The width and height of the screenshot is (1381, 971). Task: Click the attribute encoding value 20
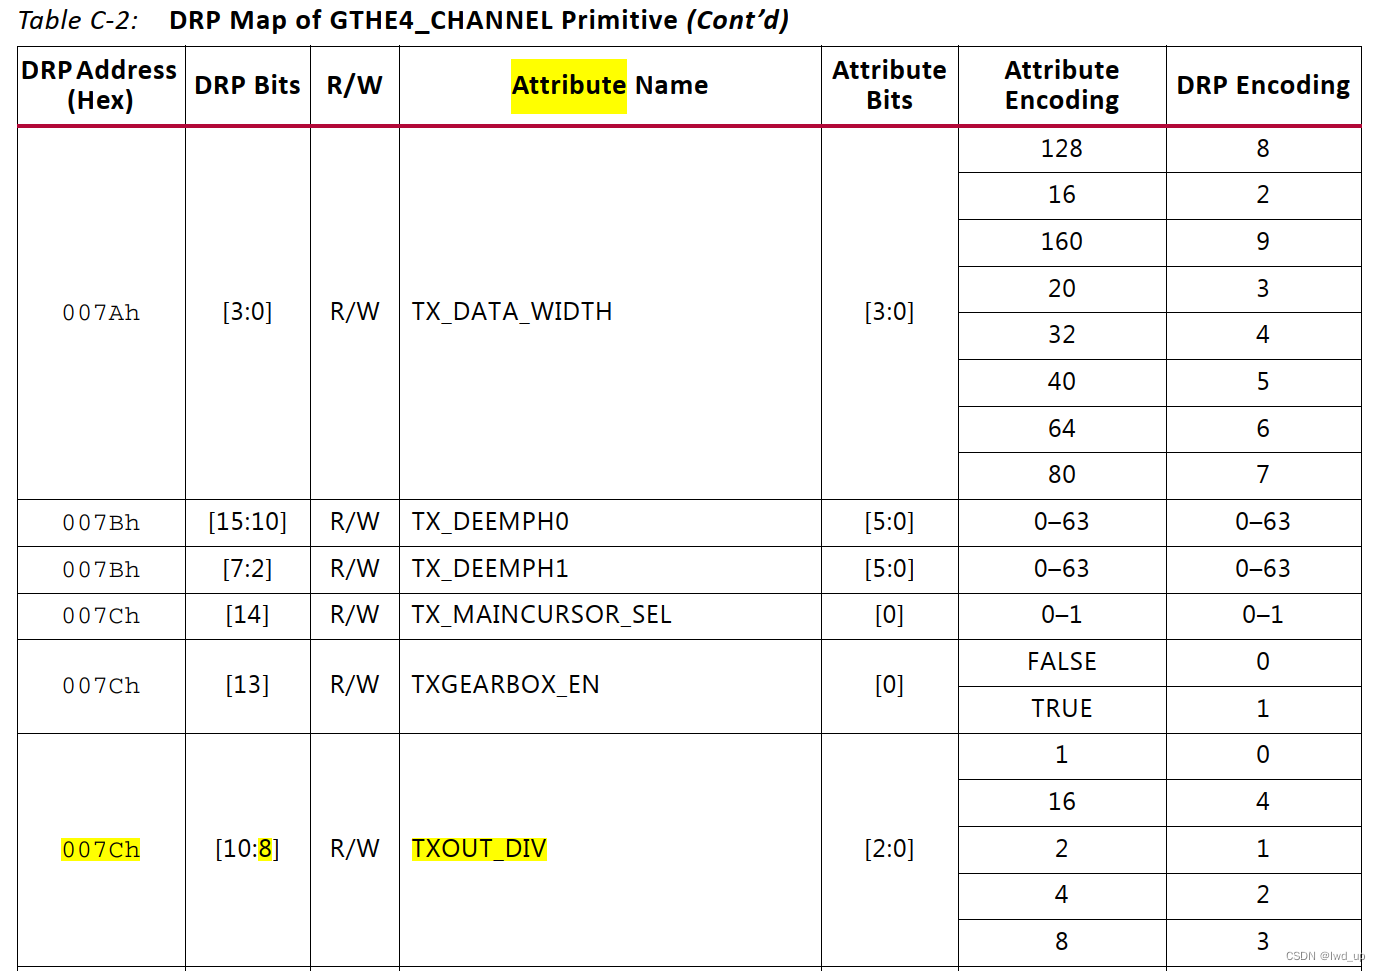(1062, 289)
